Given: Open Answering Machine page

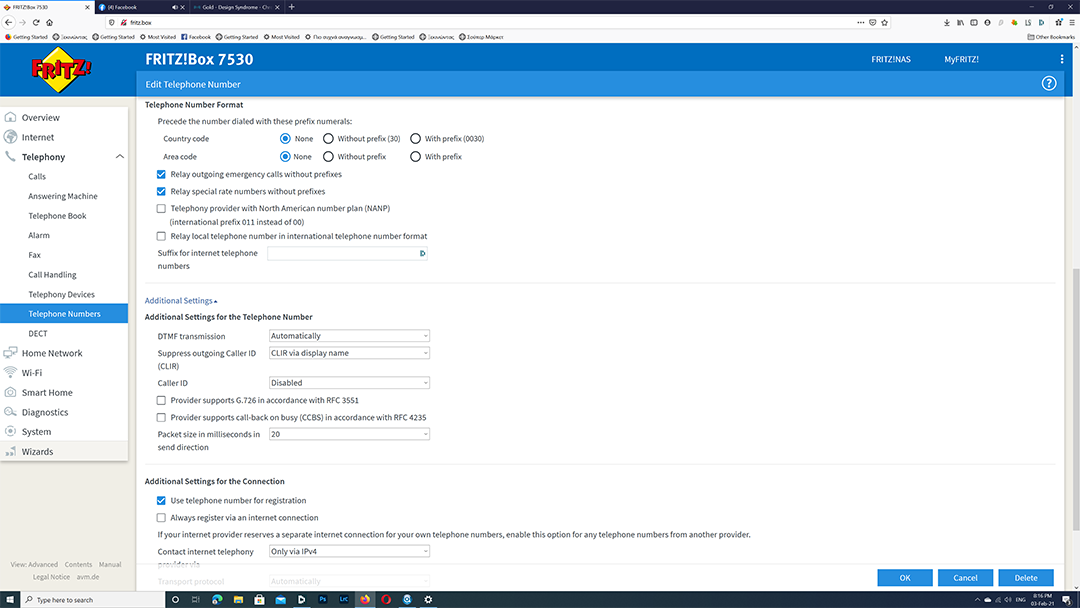Looking at the screenshot, I should (63, 196).
